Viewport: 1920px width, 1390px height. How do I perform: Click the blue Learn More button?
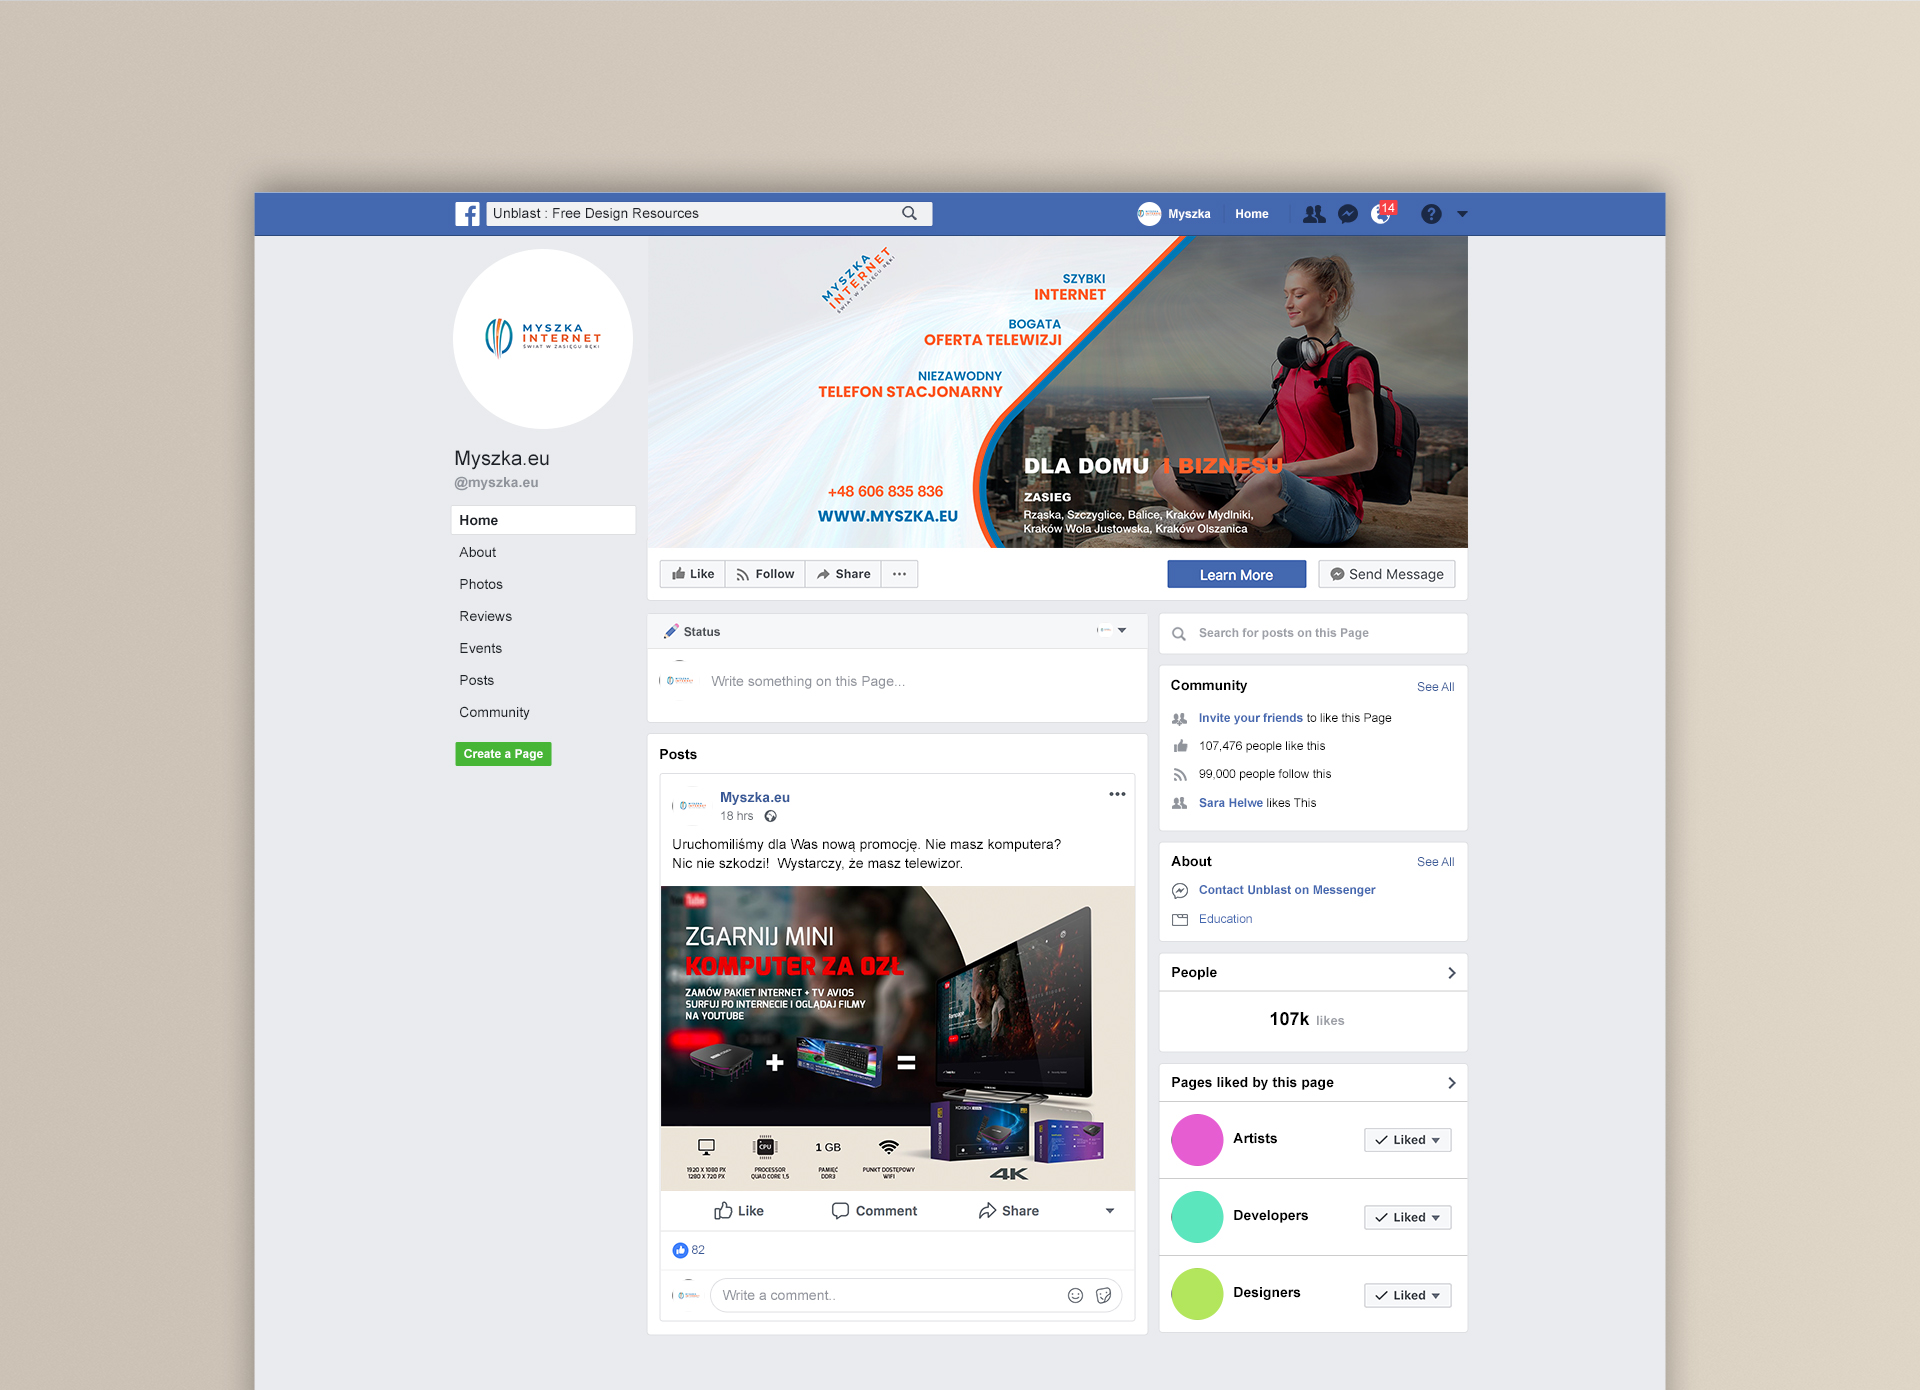tap(1236, 574)
